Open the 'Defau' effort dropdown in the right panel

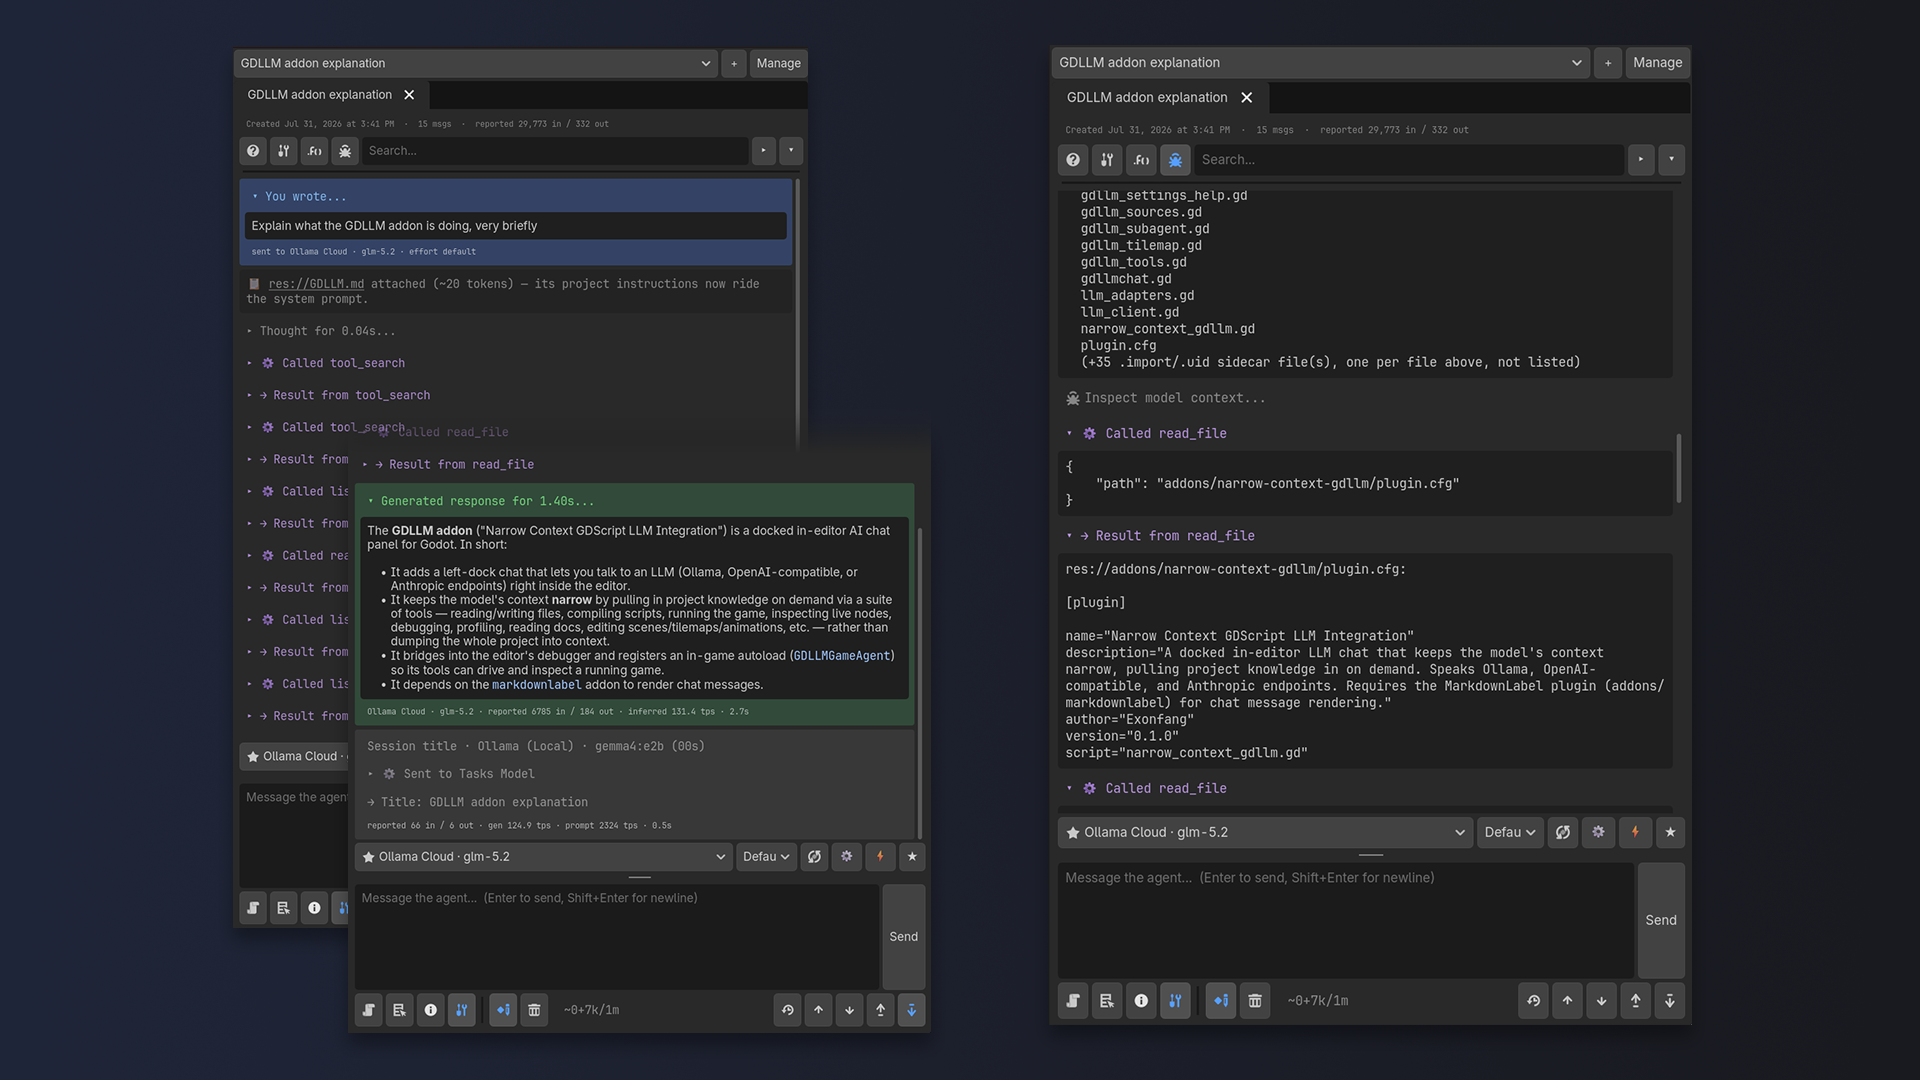click(1509, 832)
